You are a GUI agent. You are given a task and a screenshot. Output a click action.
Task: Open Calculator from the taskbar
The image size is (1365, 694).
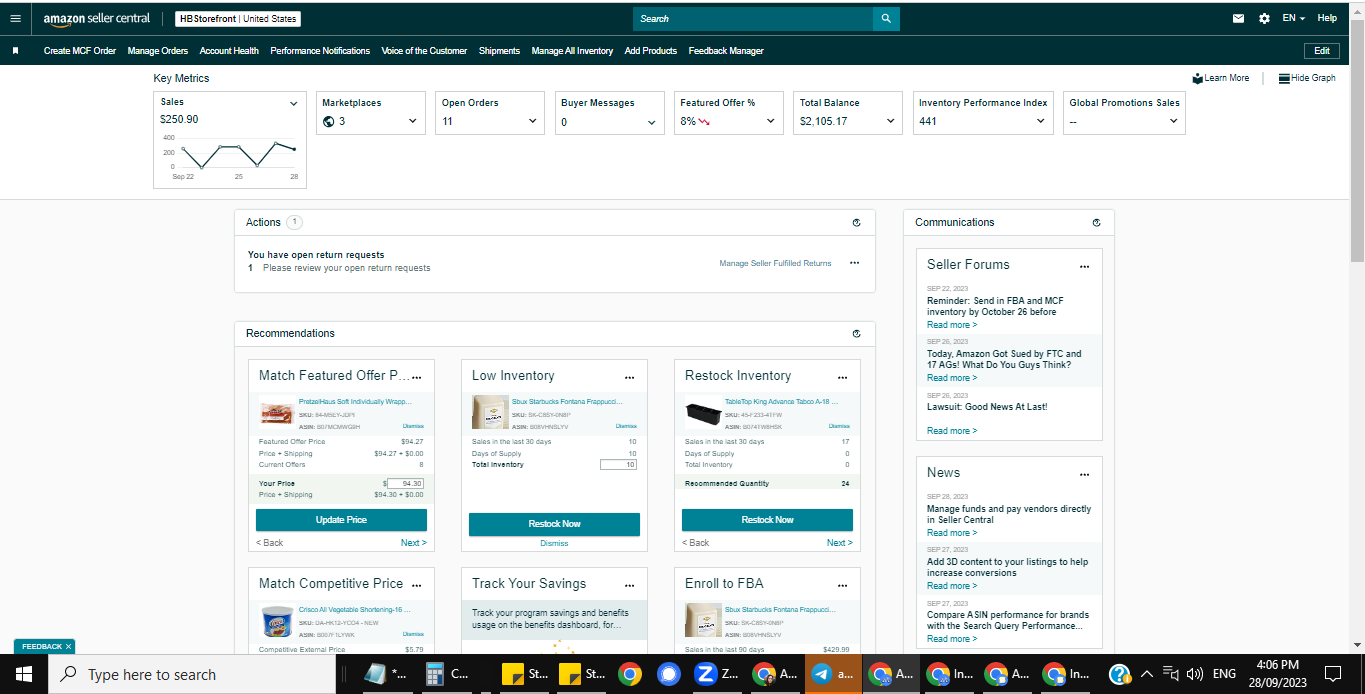coord(448,674)
